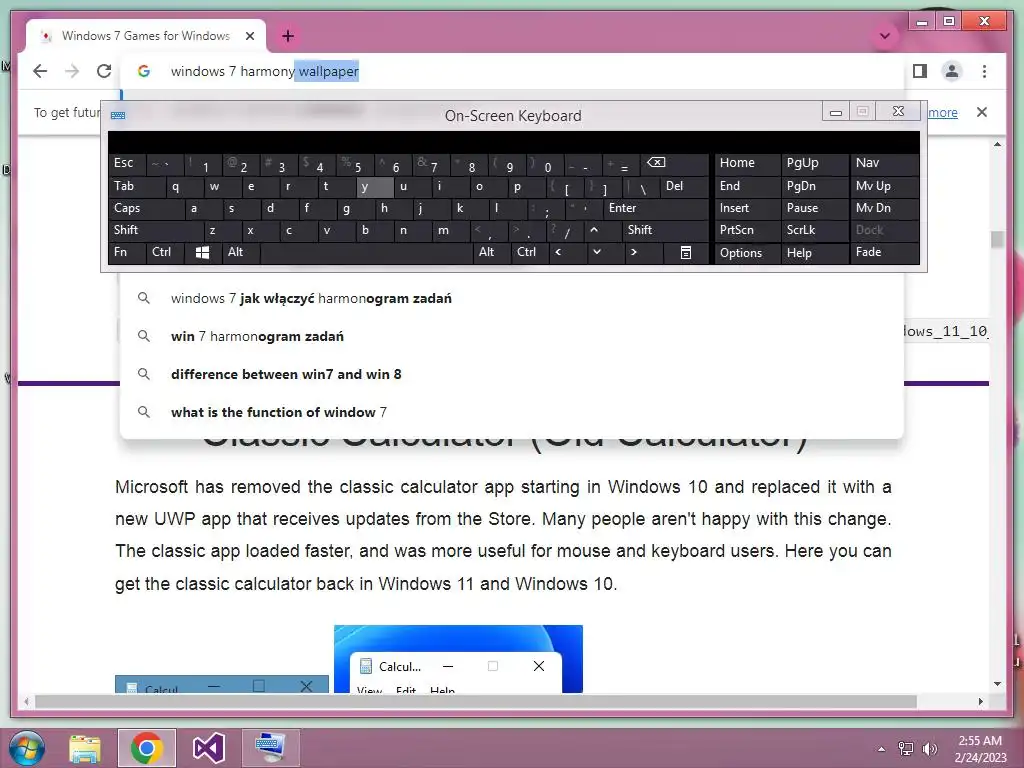Reload the page with refresh icon

point(104,71)
